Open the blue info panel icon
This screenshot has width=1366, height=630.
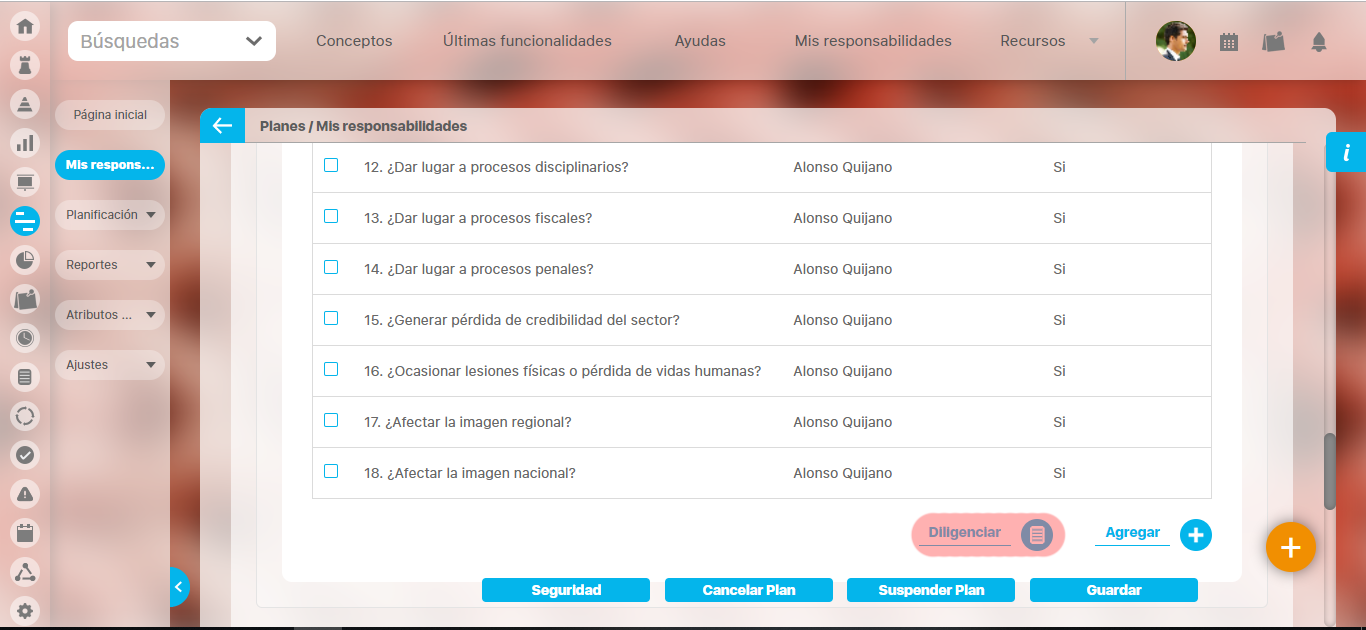coord(1346,152)
